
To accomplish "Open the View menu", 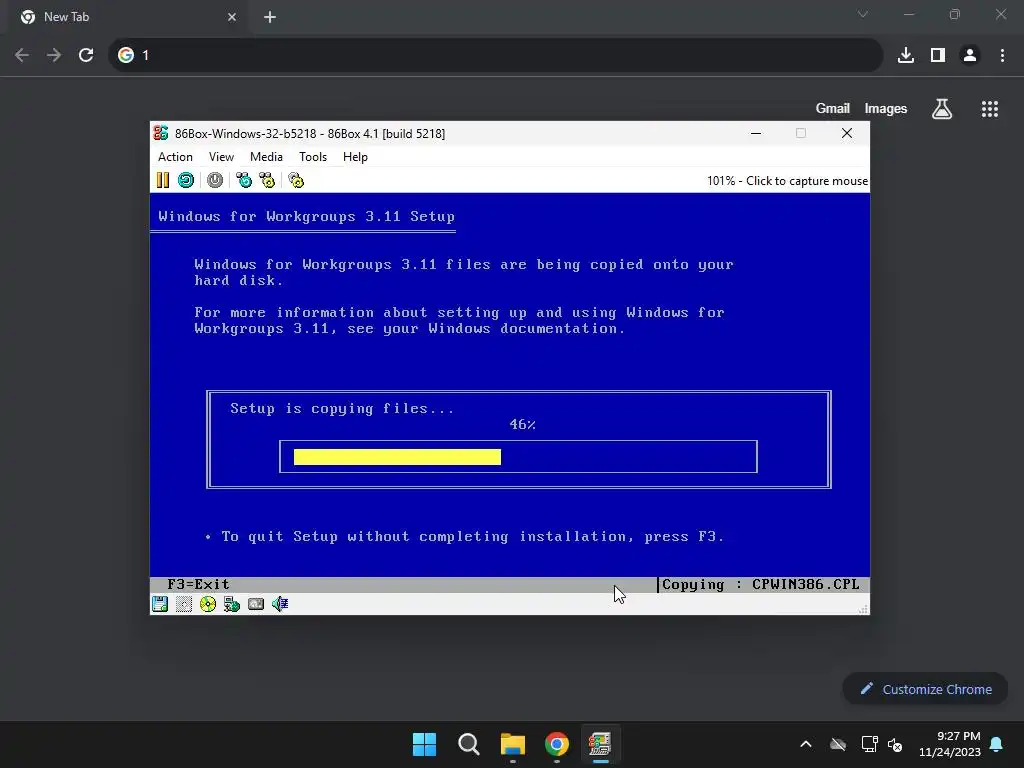I will pyautogui.click(x=221, y=157).
